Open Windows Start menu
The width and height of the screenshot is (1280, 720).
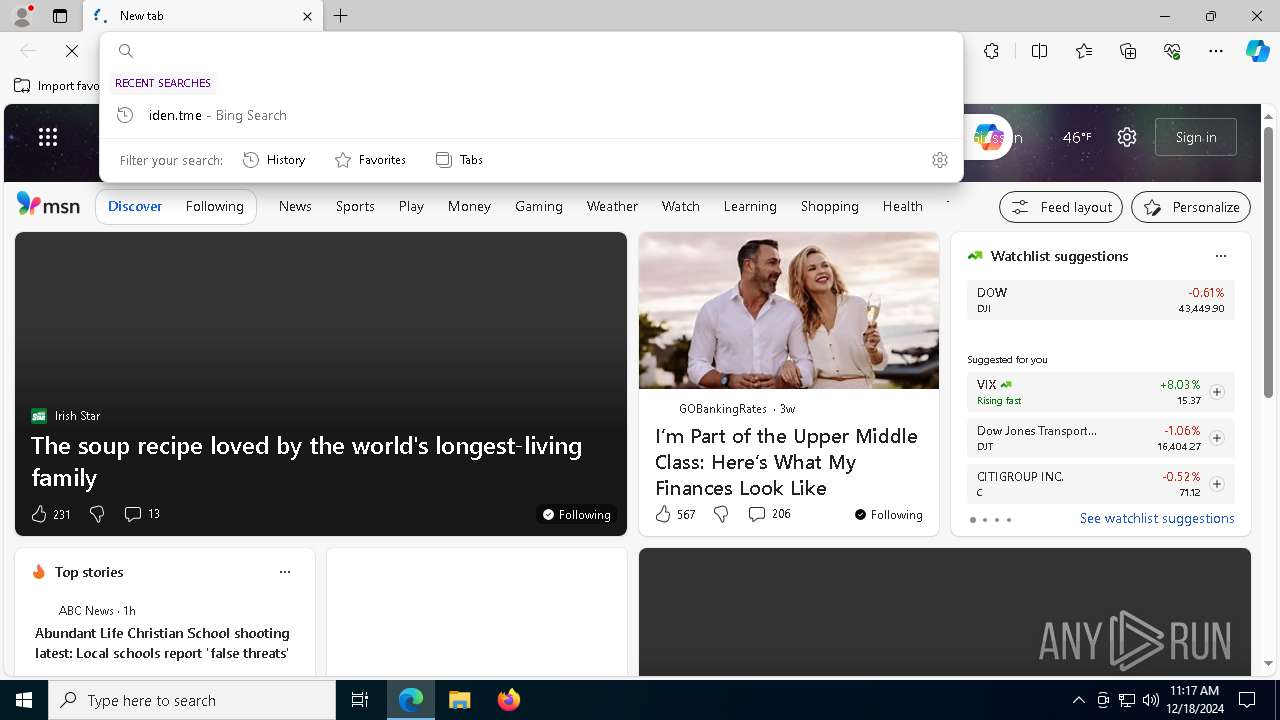[x=24, y=700]
